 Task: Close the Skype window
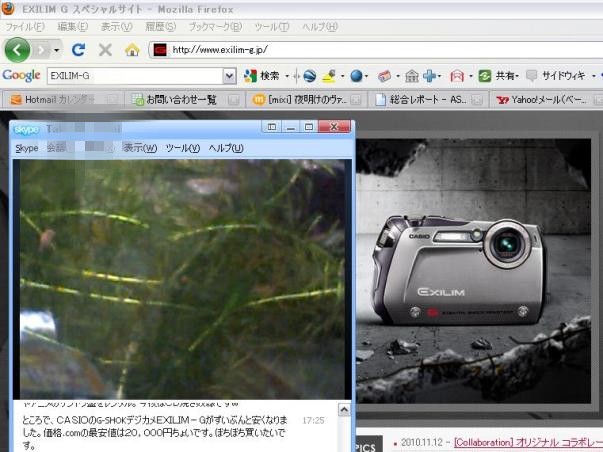(334, 127)
